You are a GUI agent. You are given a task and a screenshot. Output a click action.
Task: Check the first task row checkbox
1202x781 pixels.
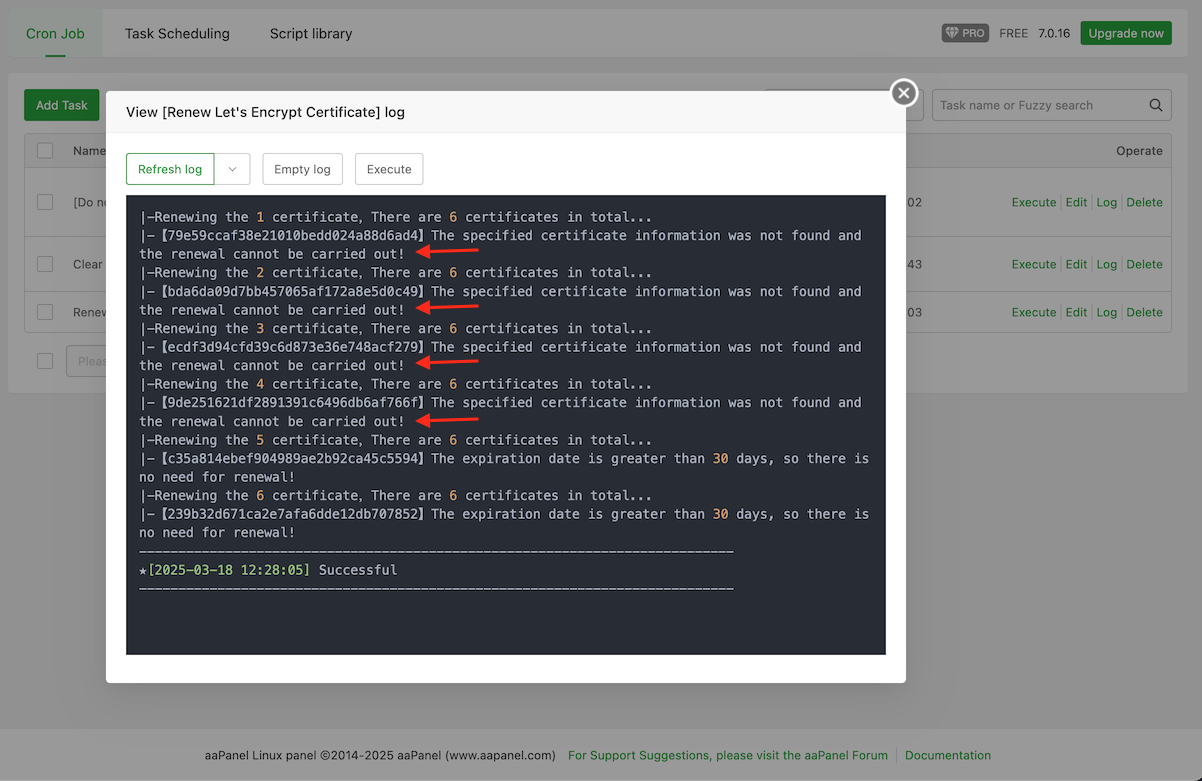(x=45, y=202)
